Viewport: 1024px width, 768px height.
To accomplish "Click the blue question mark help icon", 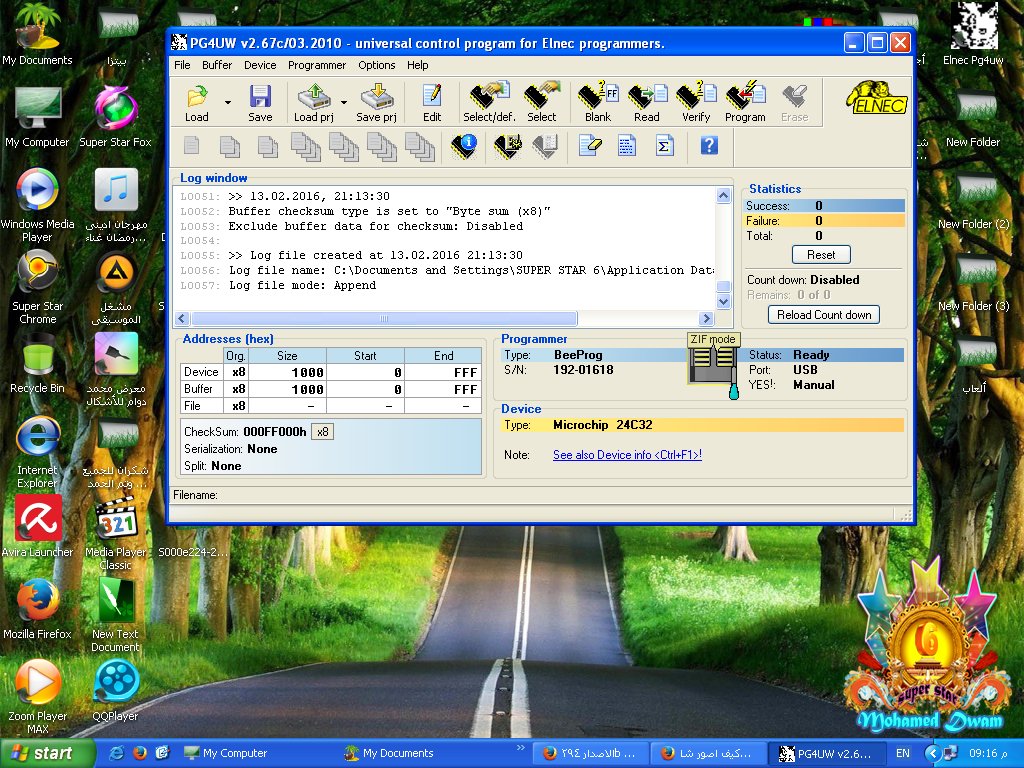I will pyautogui.click(x=709, y=145).
